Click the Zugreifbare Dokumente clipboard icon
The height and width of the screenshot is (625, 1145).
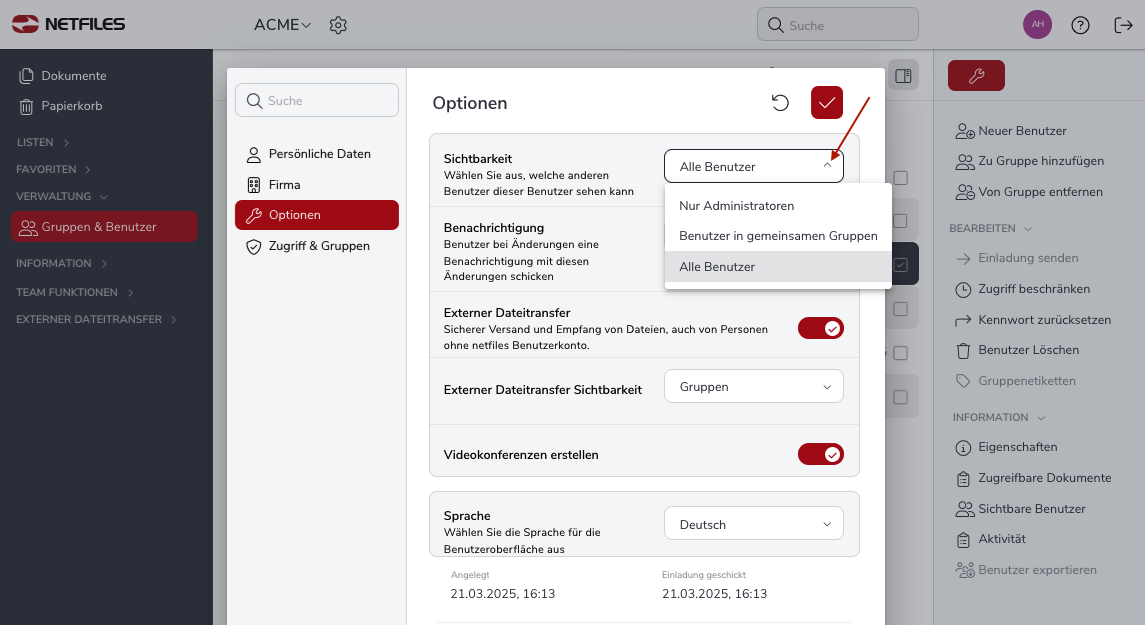[963, 479]
